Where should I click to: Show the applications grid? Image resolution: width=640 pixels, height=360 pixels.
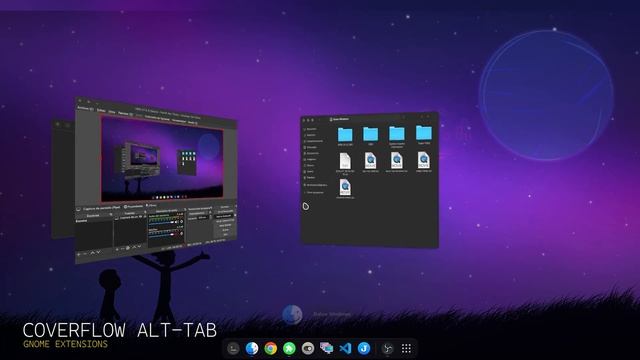click(x=406, y=348)
